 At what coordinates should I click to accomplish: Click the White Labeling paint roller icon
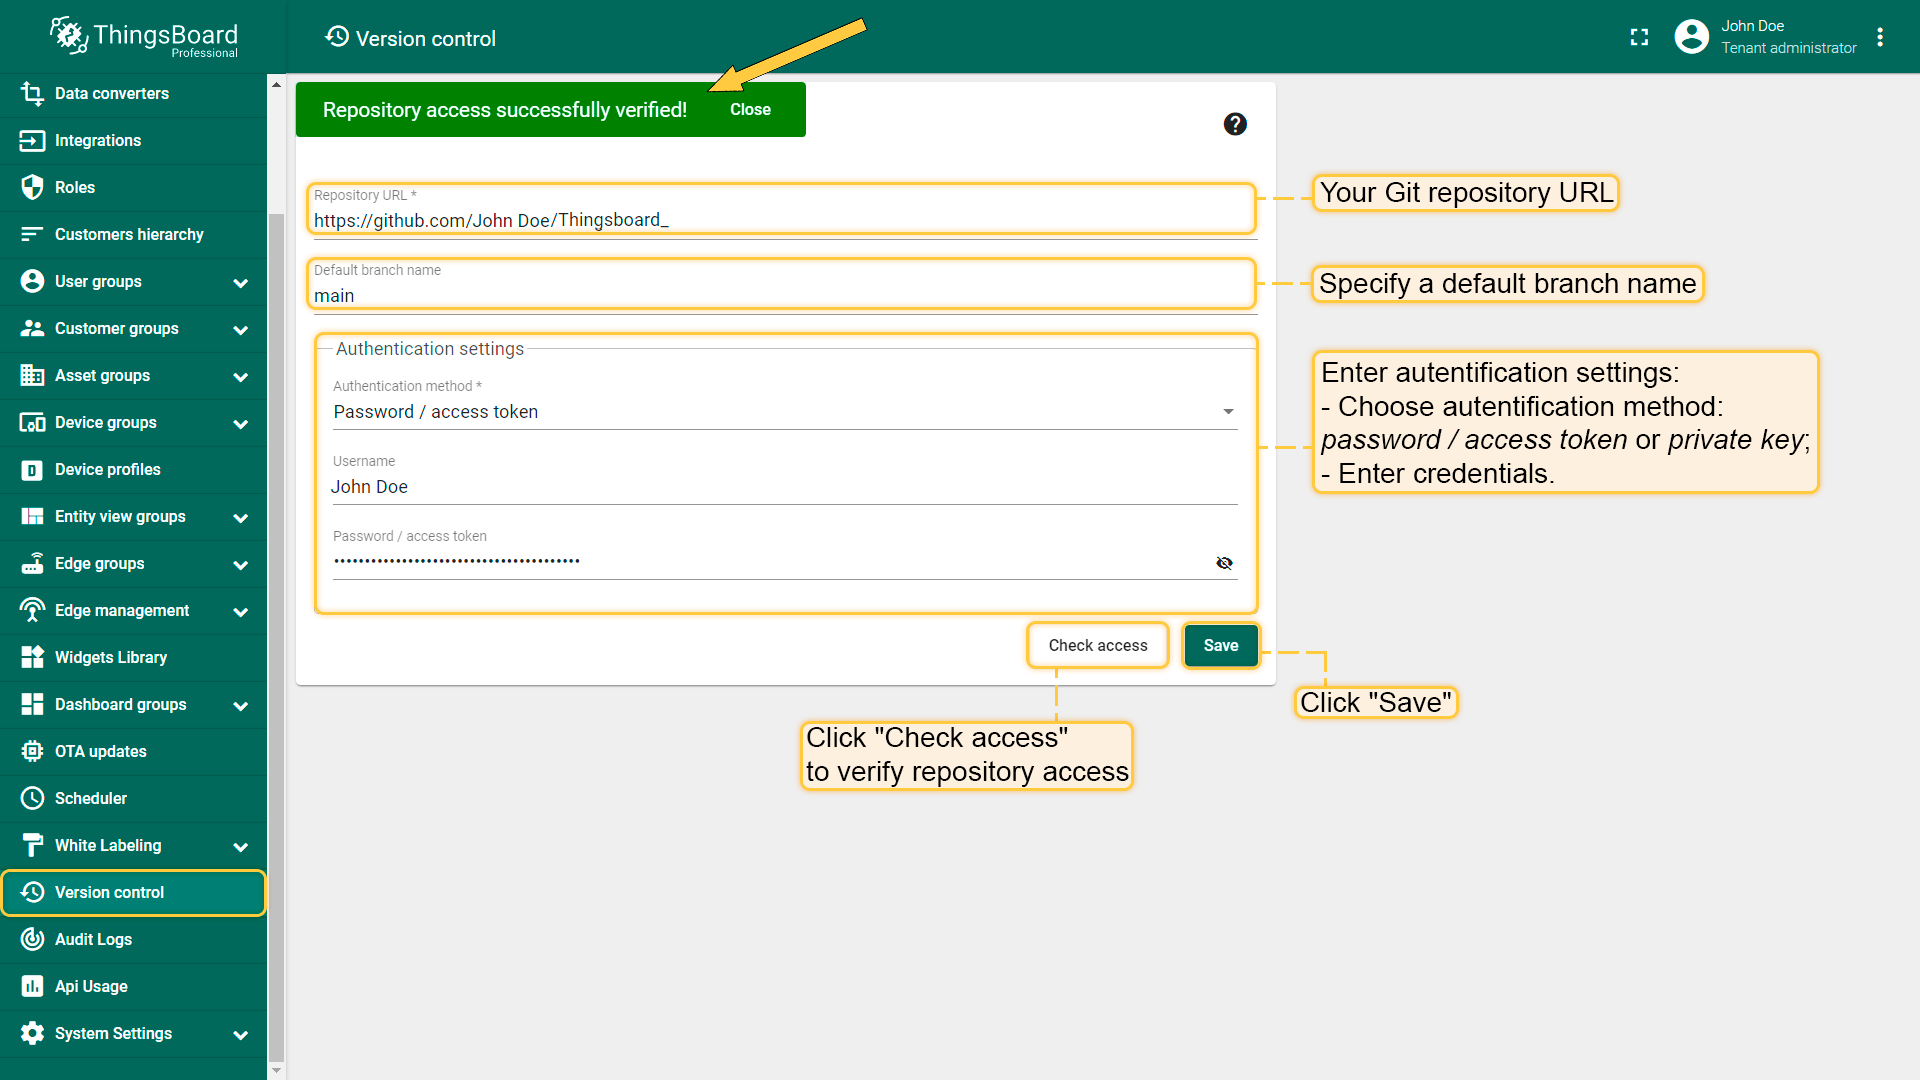32,845
